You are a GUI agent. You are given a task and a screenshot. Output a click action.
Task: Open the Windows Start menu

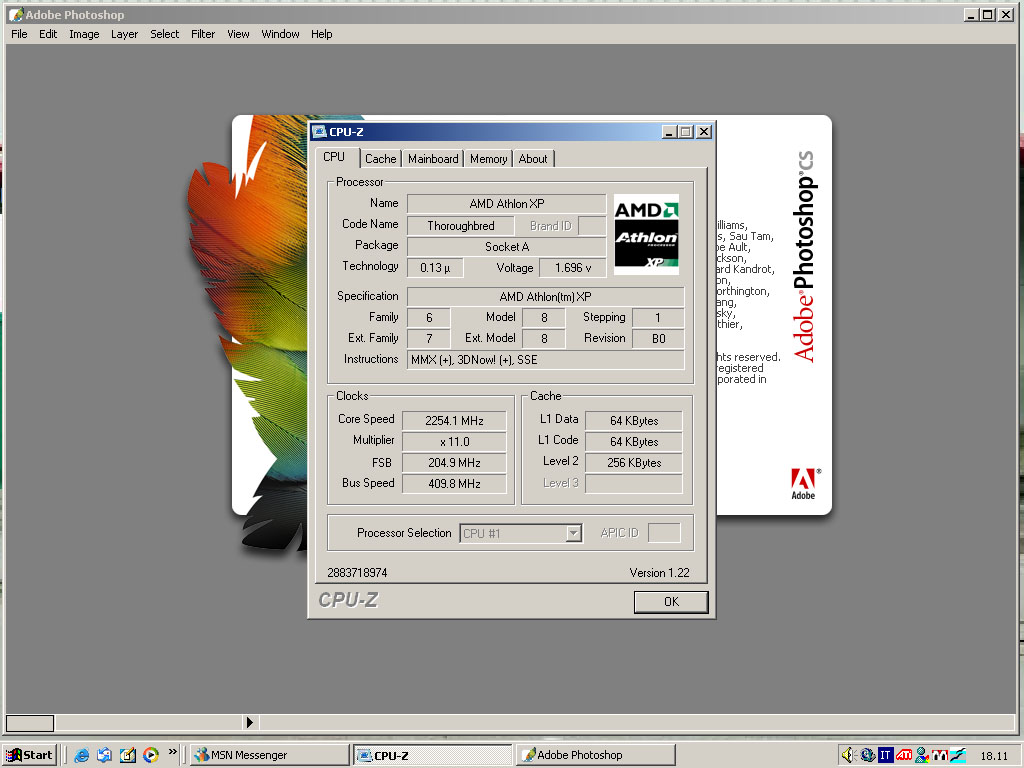[x=30, y=755]
